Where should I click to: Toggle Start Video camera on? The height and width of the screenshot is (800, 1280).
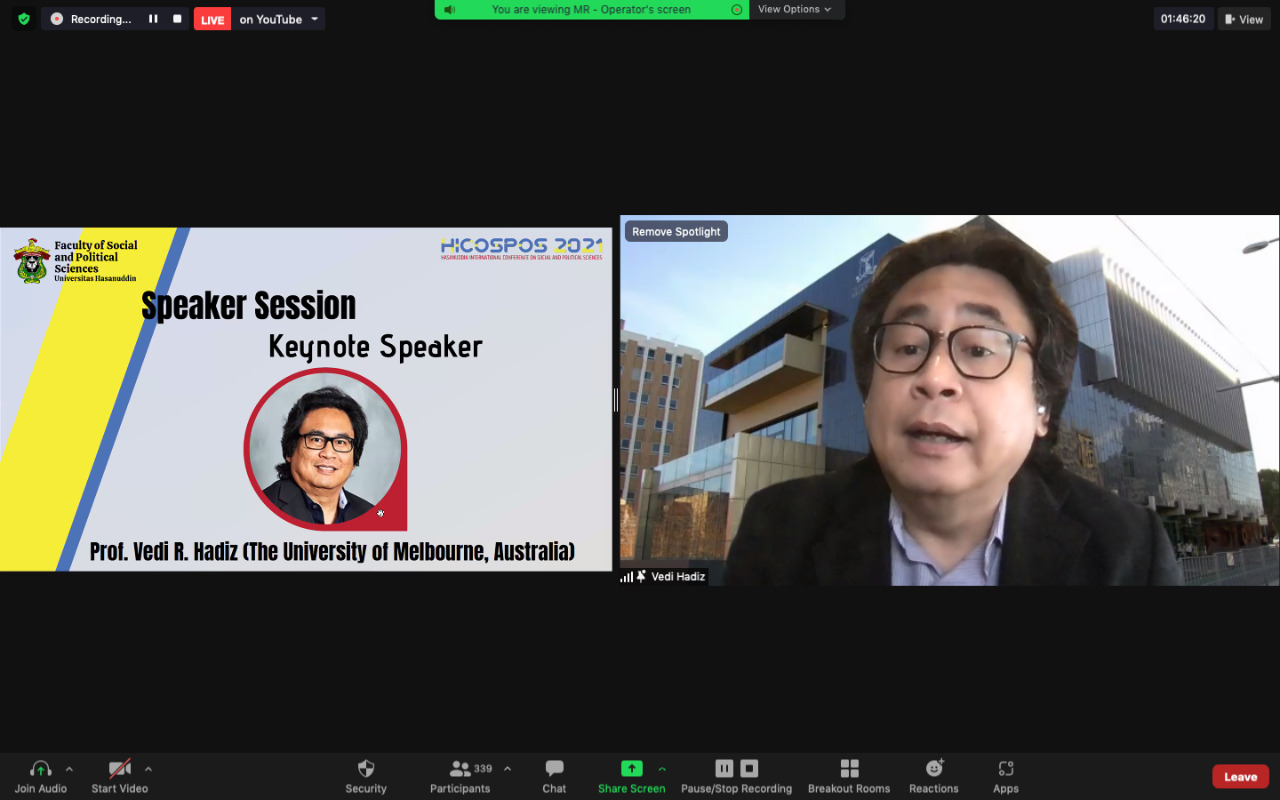tap(120, 769)
